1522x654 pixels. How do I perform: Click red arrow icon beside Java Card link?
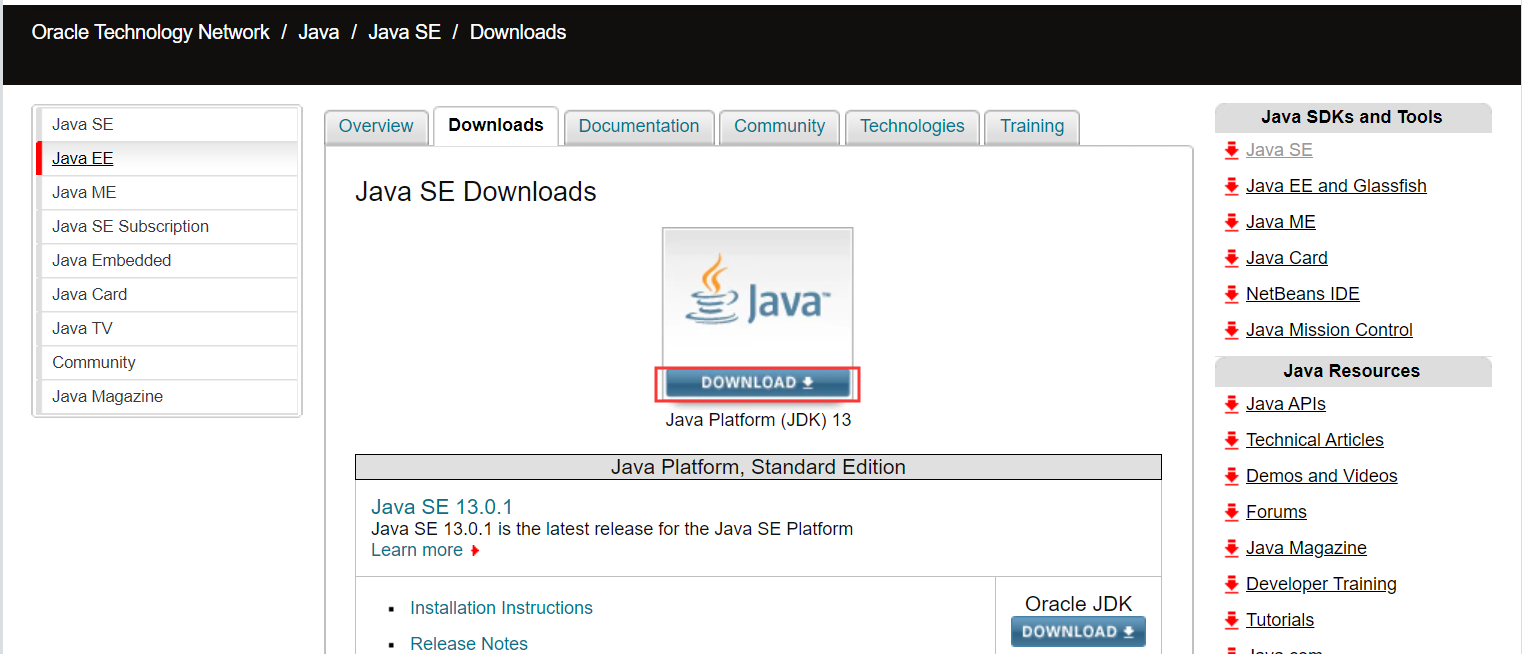pos(1232,259)
